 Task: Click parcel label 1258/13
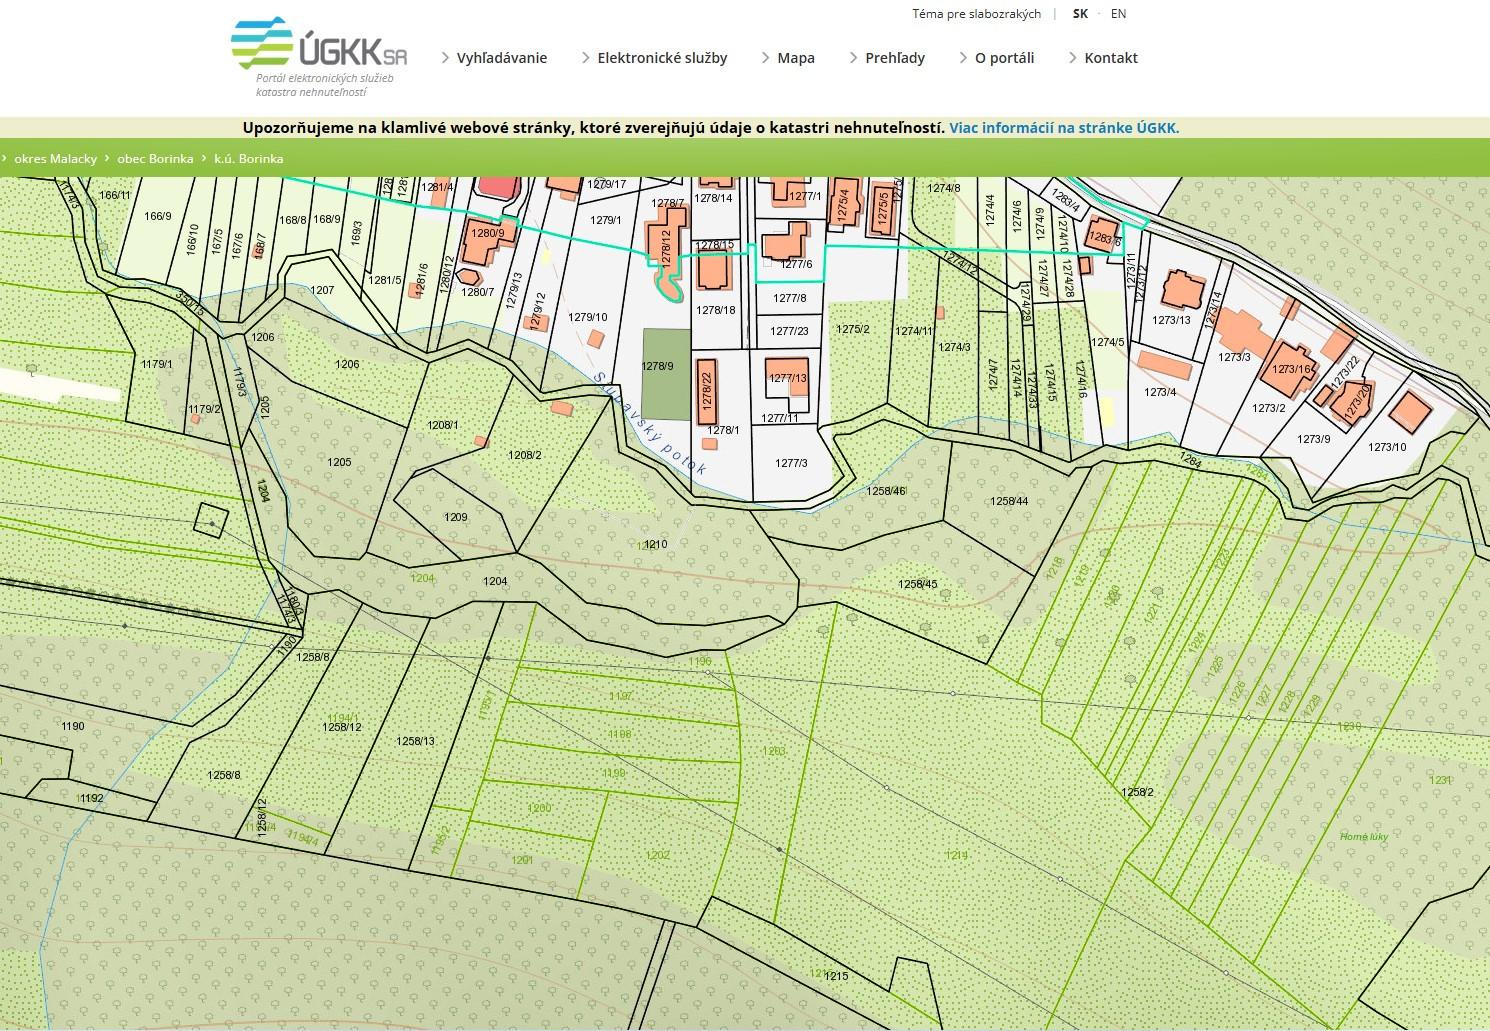click(415, 741)
